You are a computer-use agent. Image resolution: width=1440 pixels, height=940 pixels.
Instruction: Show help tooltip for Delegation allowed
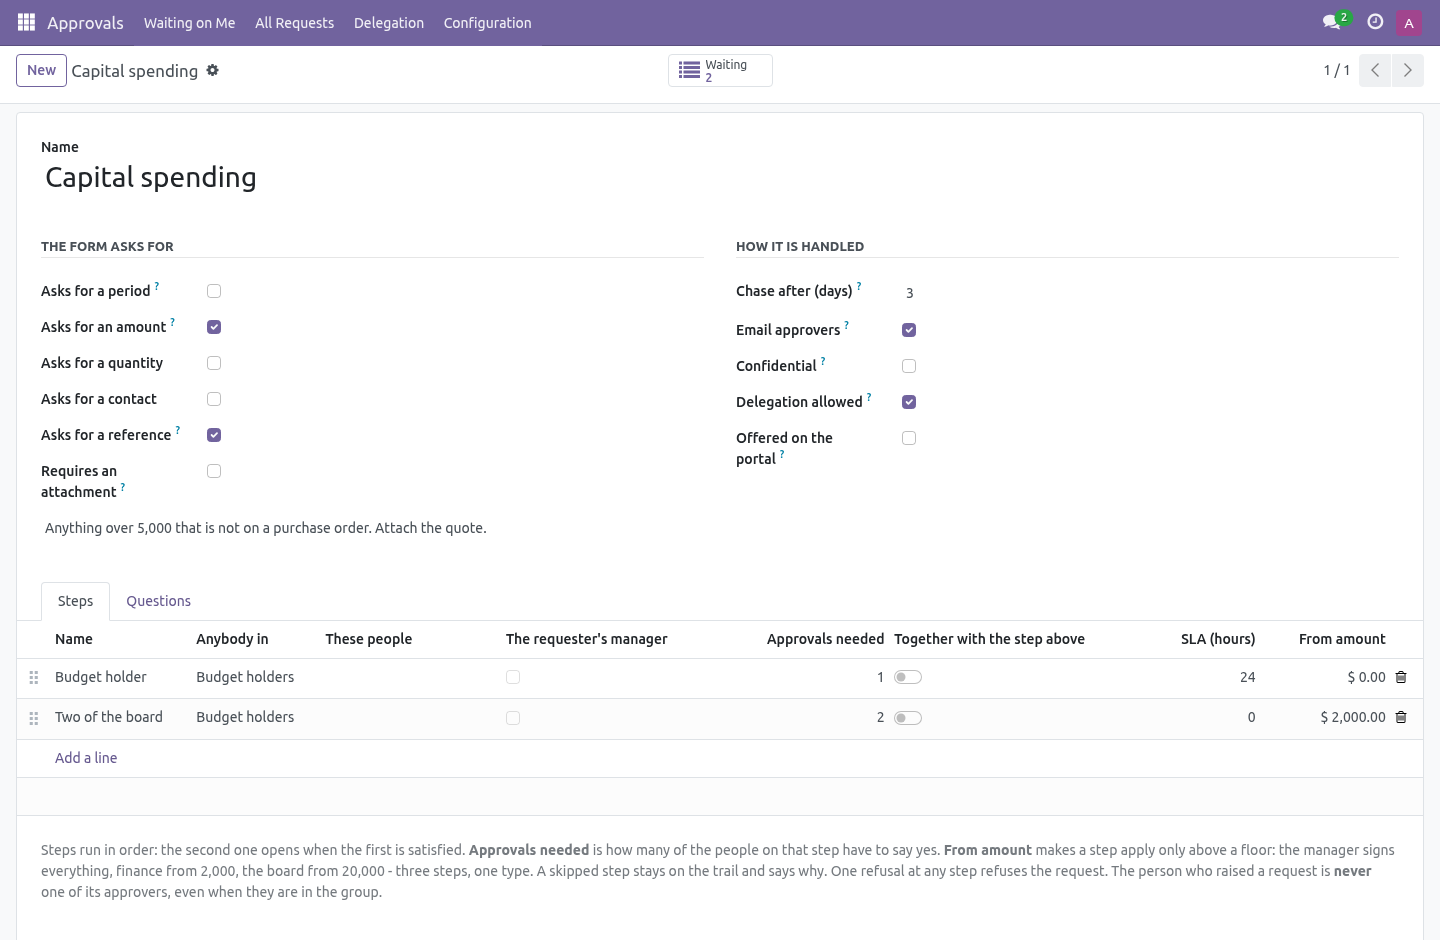pyautogui.click(x=869, y=397)
